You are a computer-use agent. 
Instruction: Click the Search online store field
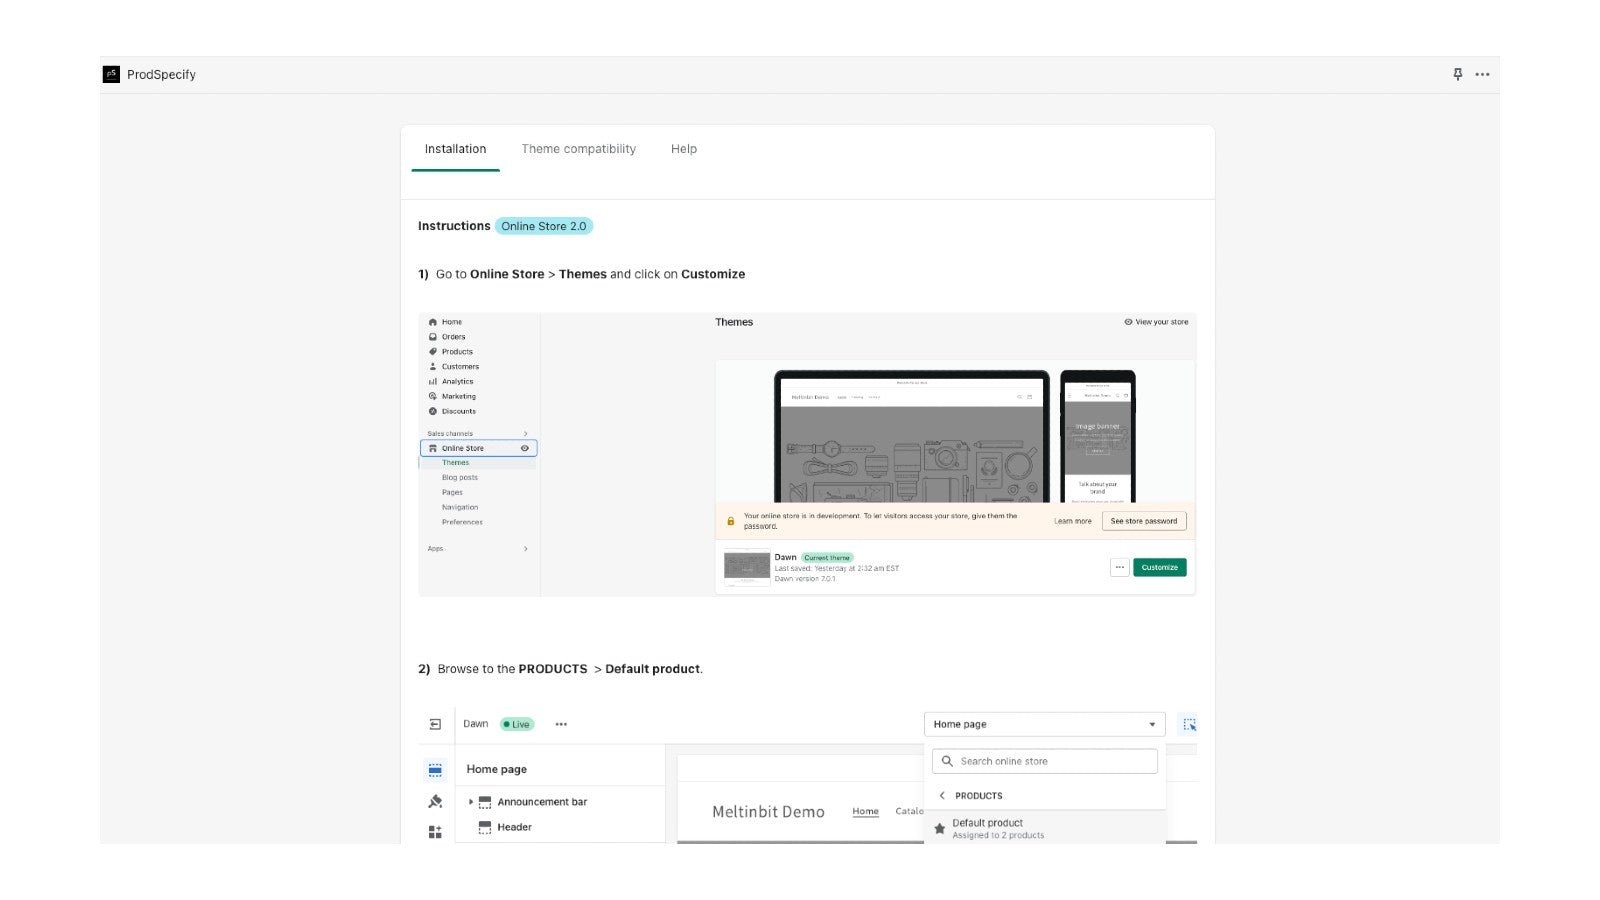(1044, 760)
